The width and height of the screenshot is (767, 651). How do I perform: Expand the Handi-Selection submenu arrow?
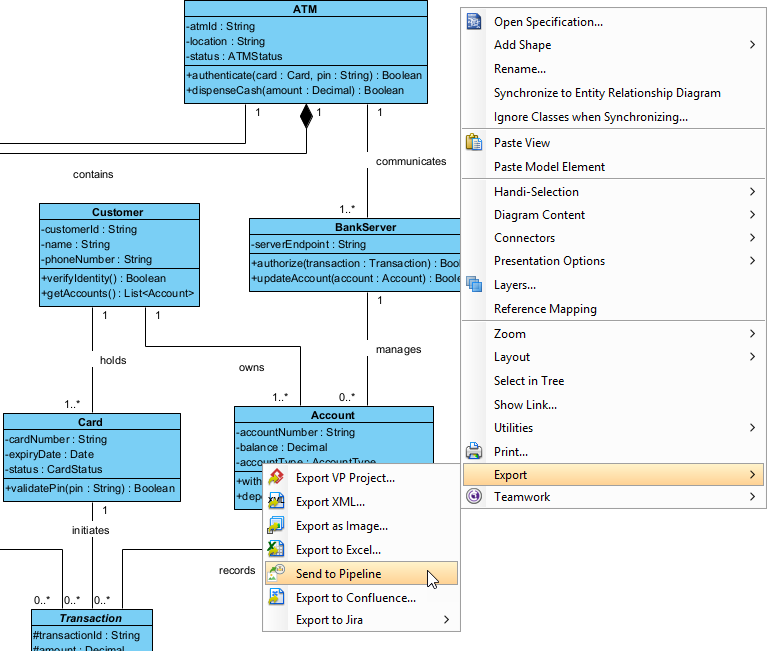pyautogui.click(x=752, y=192)
